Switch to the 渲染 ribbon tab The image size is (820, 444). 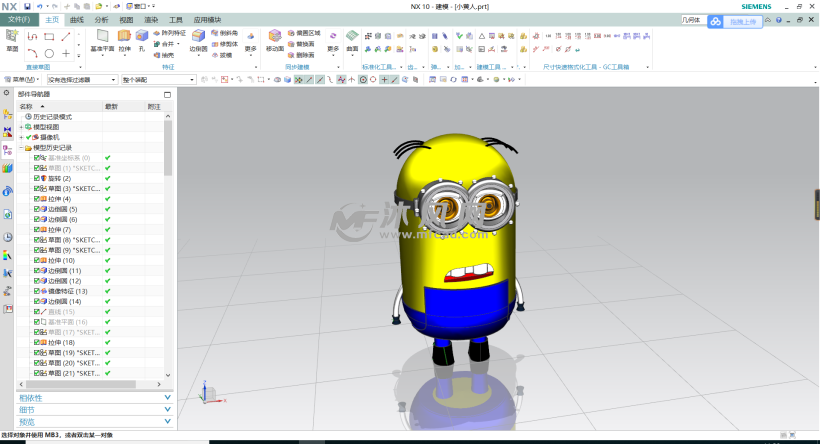[151, 20]
